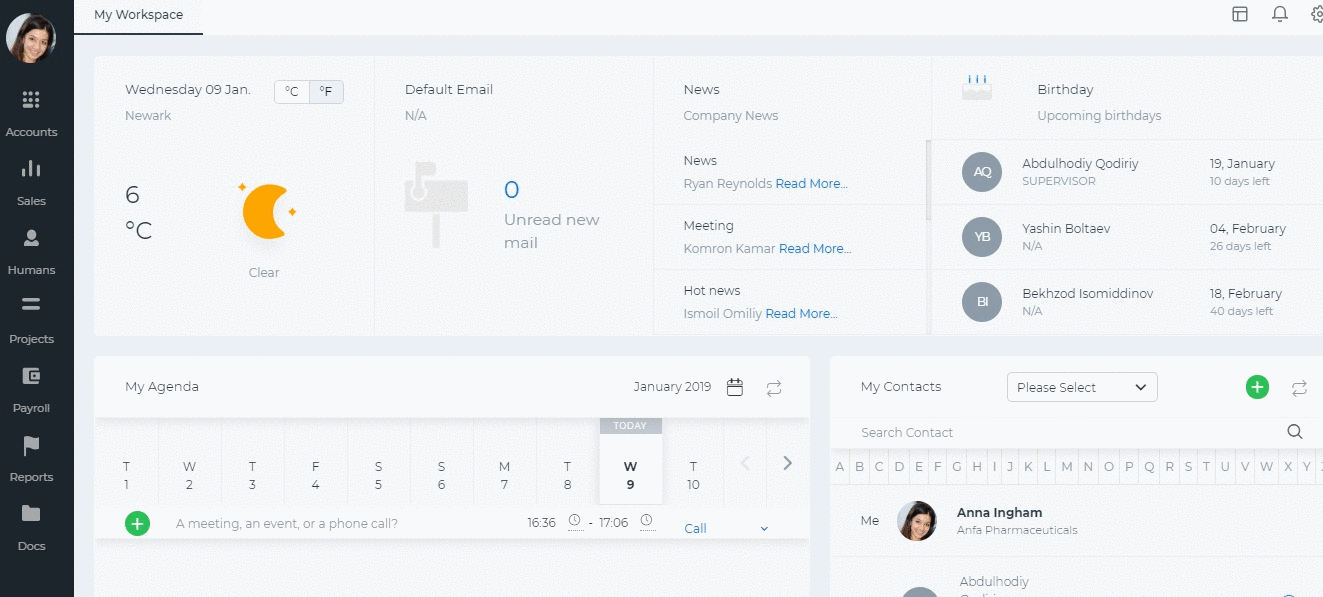Open the Payroll module in sidebar
This screenshot has width=1323, height=597.
(x=31, y=389)
